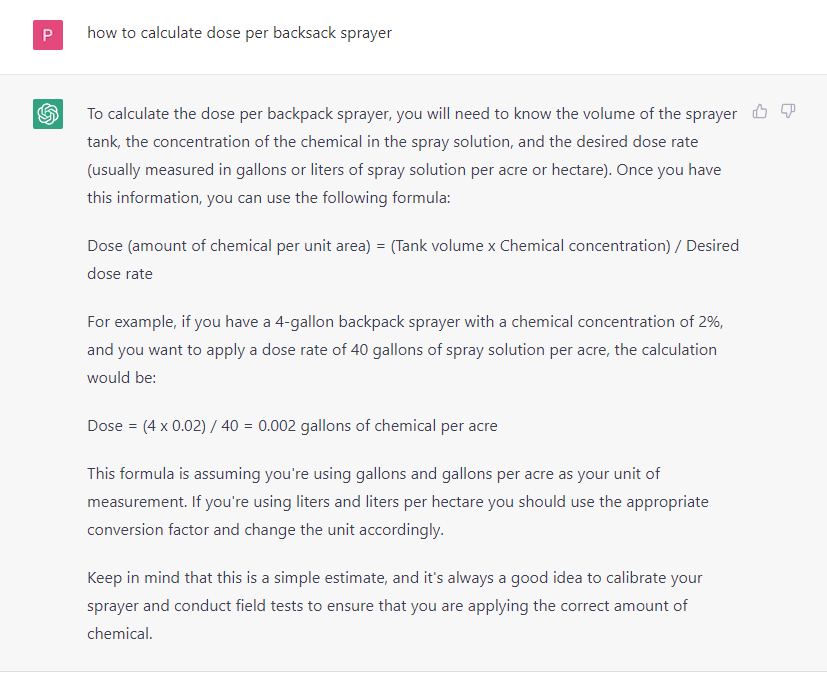Click the paragraph starting "To calculate the dose"
The image size is (827, 695).
412,156
